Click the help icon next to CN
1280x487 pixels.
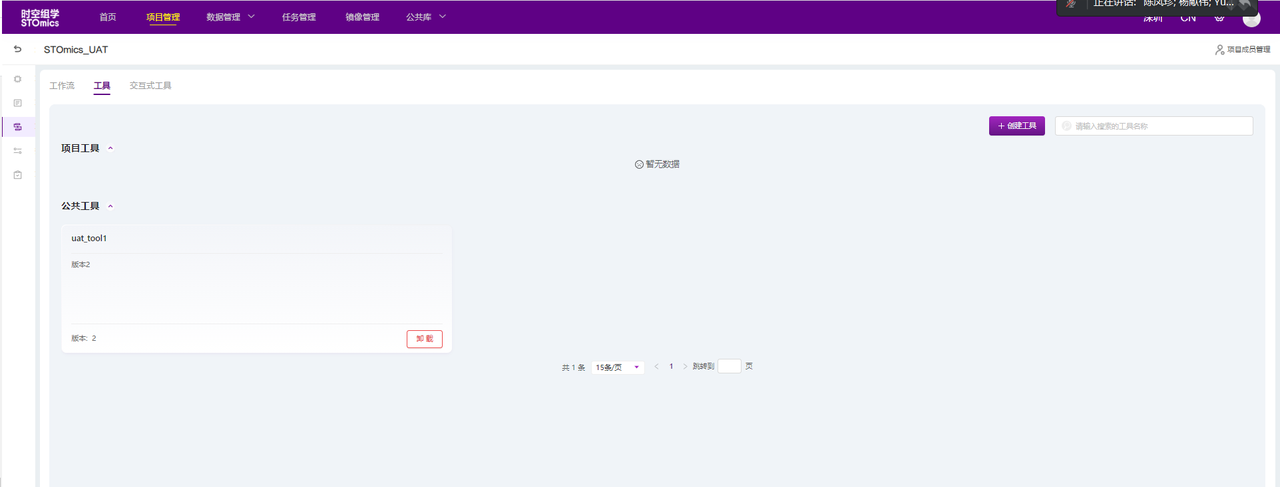(x=1219, y=17)
